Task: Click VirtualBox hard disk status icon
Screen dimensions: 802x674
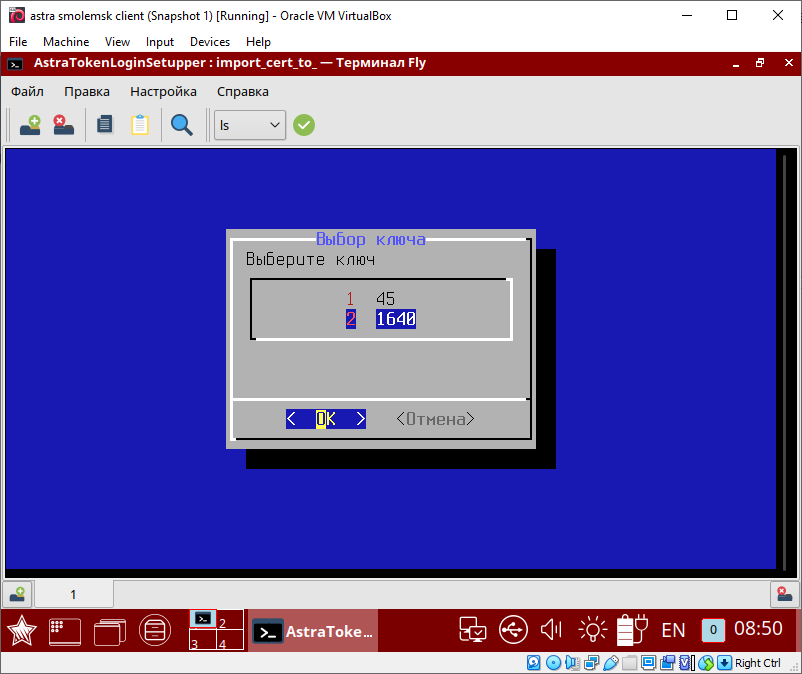Action: [533, 663]
